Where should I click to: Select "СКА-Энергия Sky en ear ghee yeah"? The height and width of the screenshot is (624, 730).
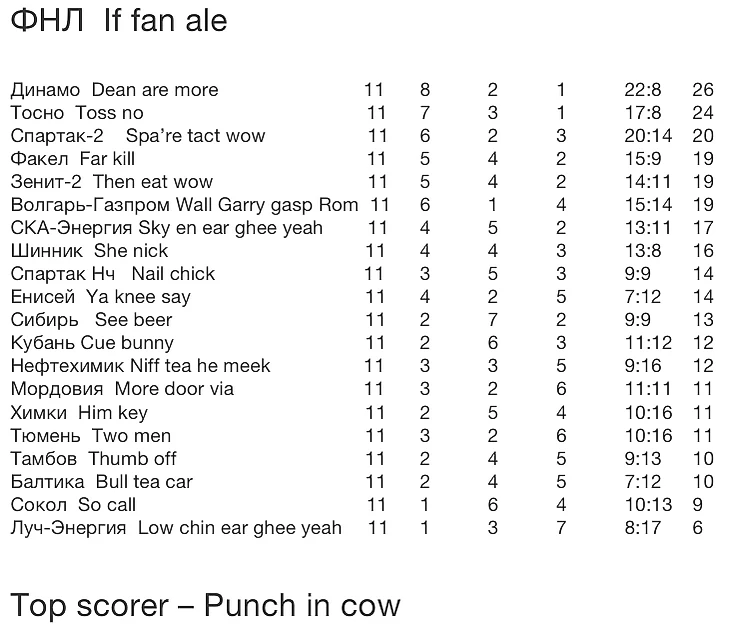[x=167, y=228]
